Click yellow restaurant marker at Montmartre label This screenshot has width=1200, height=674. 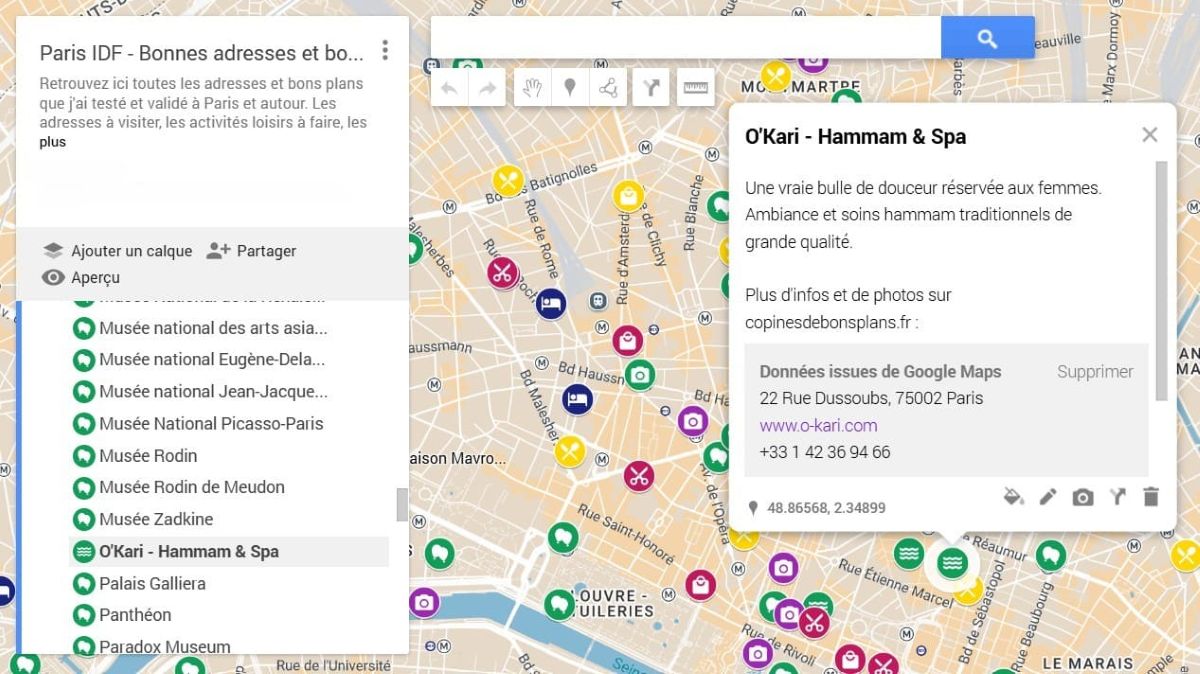pyautogui.click(x=776, y=76)
